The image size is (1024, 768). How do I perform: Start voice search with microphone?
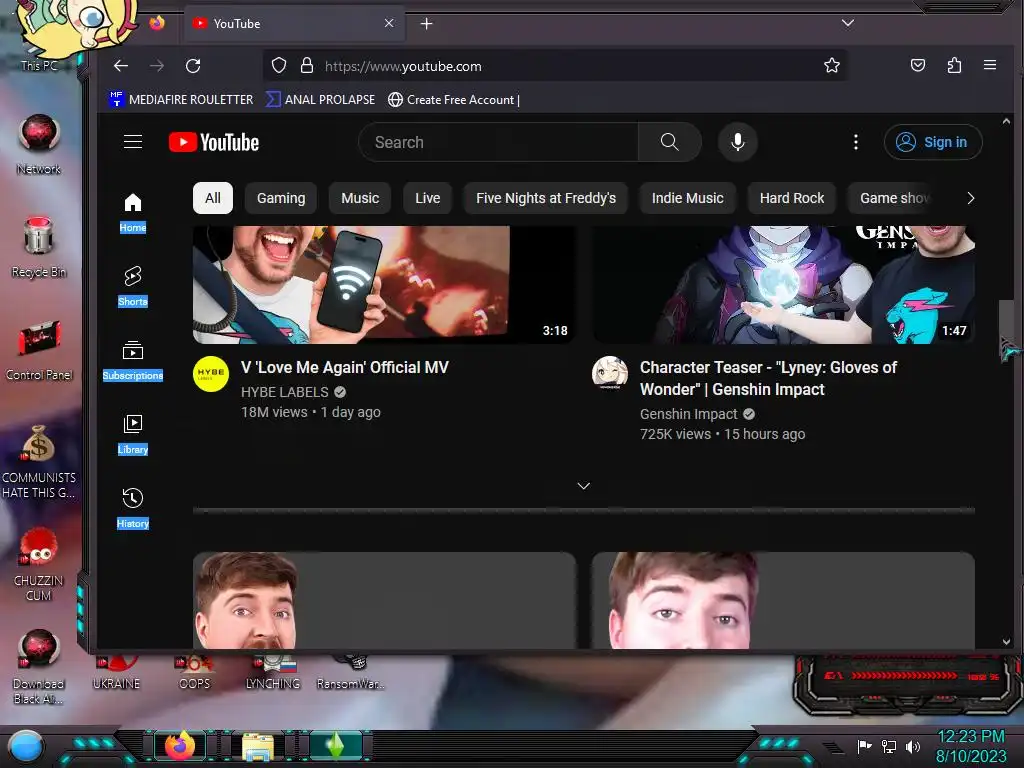[x=737, y=142]
